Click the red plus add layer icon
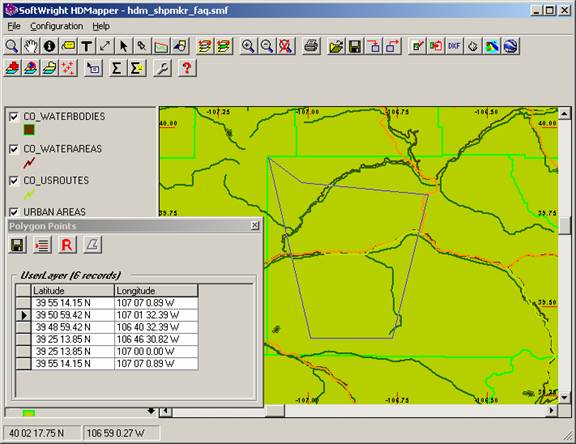Viewport: 576px width, 444px height. 12,68
